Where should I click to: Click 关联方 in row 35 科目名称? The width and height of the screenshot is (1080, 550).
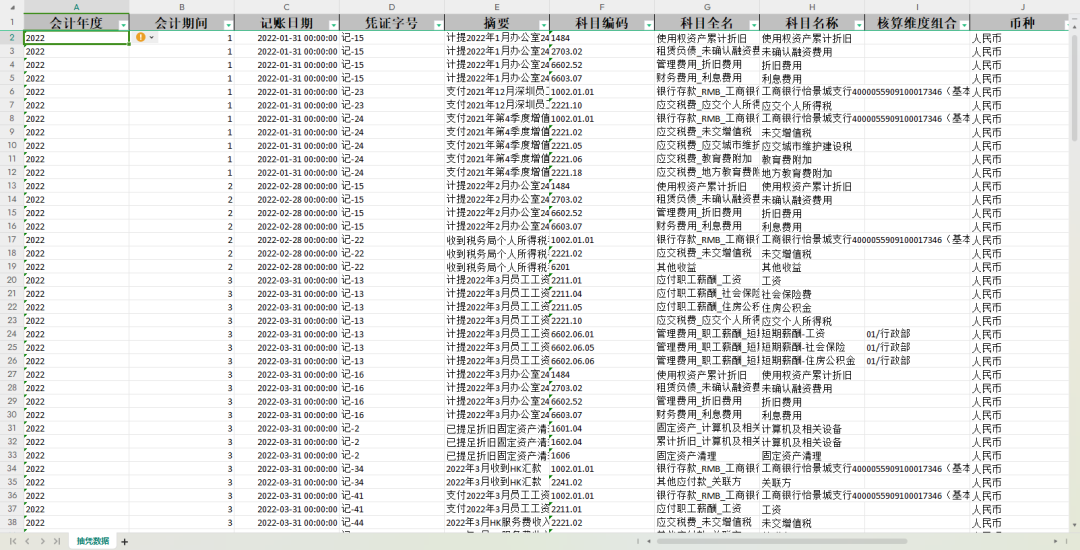pyautogui.click(x=812, y=483)
